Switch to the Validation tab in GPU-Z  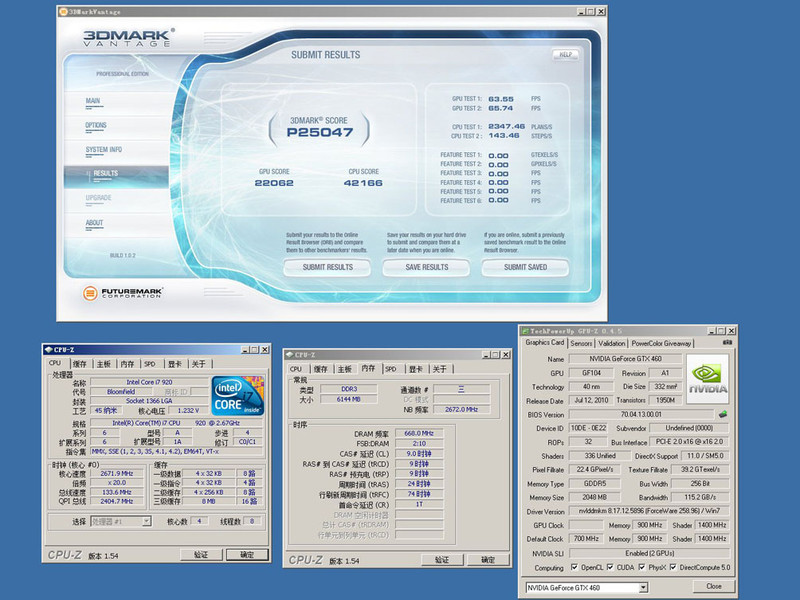(612, 343)
